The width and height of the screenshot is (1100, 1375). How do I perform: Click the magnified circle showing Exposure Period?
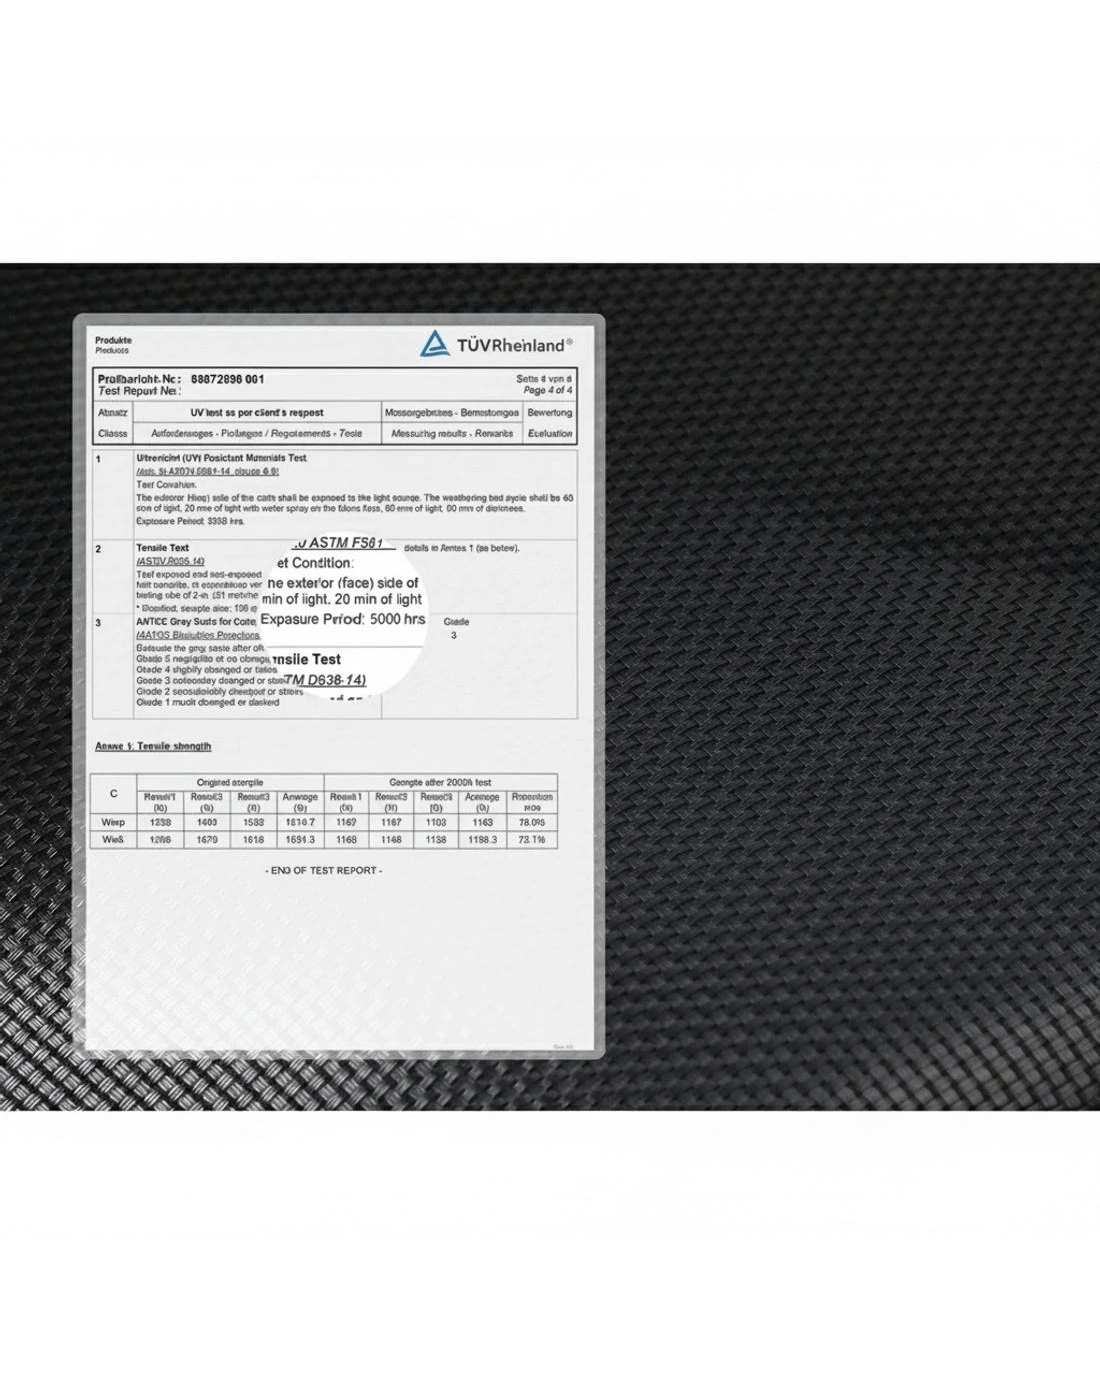tap(343, 612)
